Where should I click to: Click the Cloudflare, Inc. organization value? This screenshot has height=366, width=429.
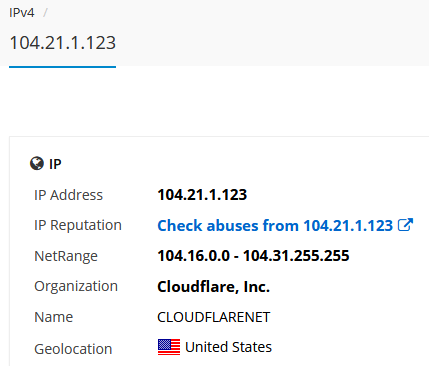213,287
